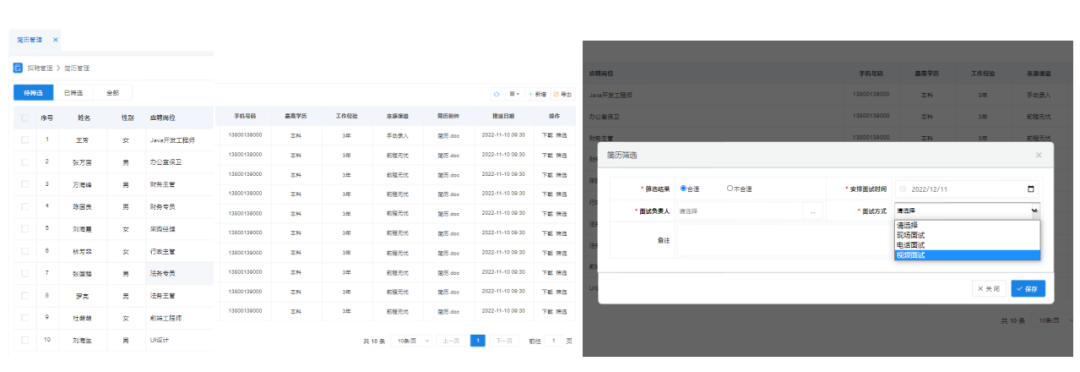Click the 新增 add button
Screen dimensions: 1080x372
[537, 94]
